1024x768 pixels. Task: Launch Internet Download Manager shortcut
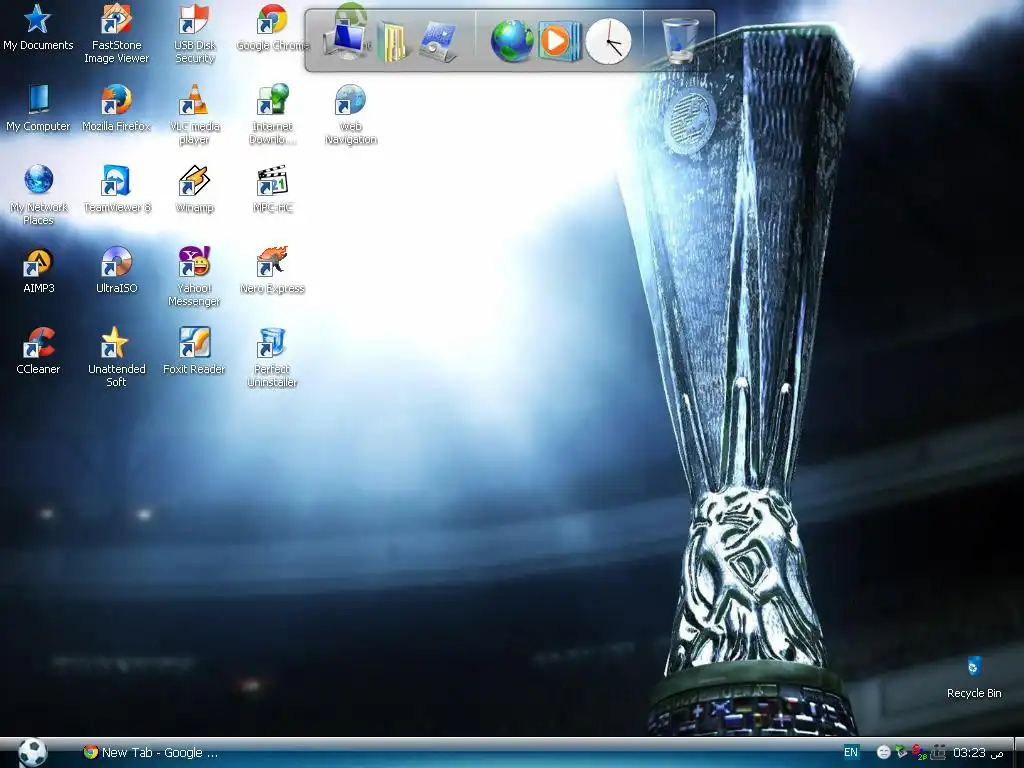click(272, 115)
